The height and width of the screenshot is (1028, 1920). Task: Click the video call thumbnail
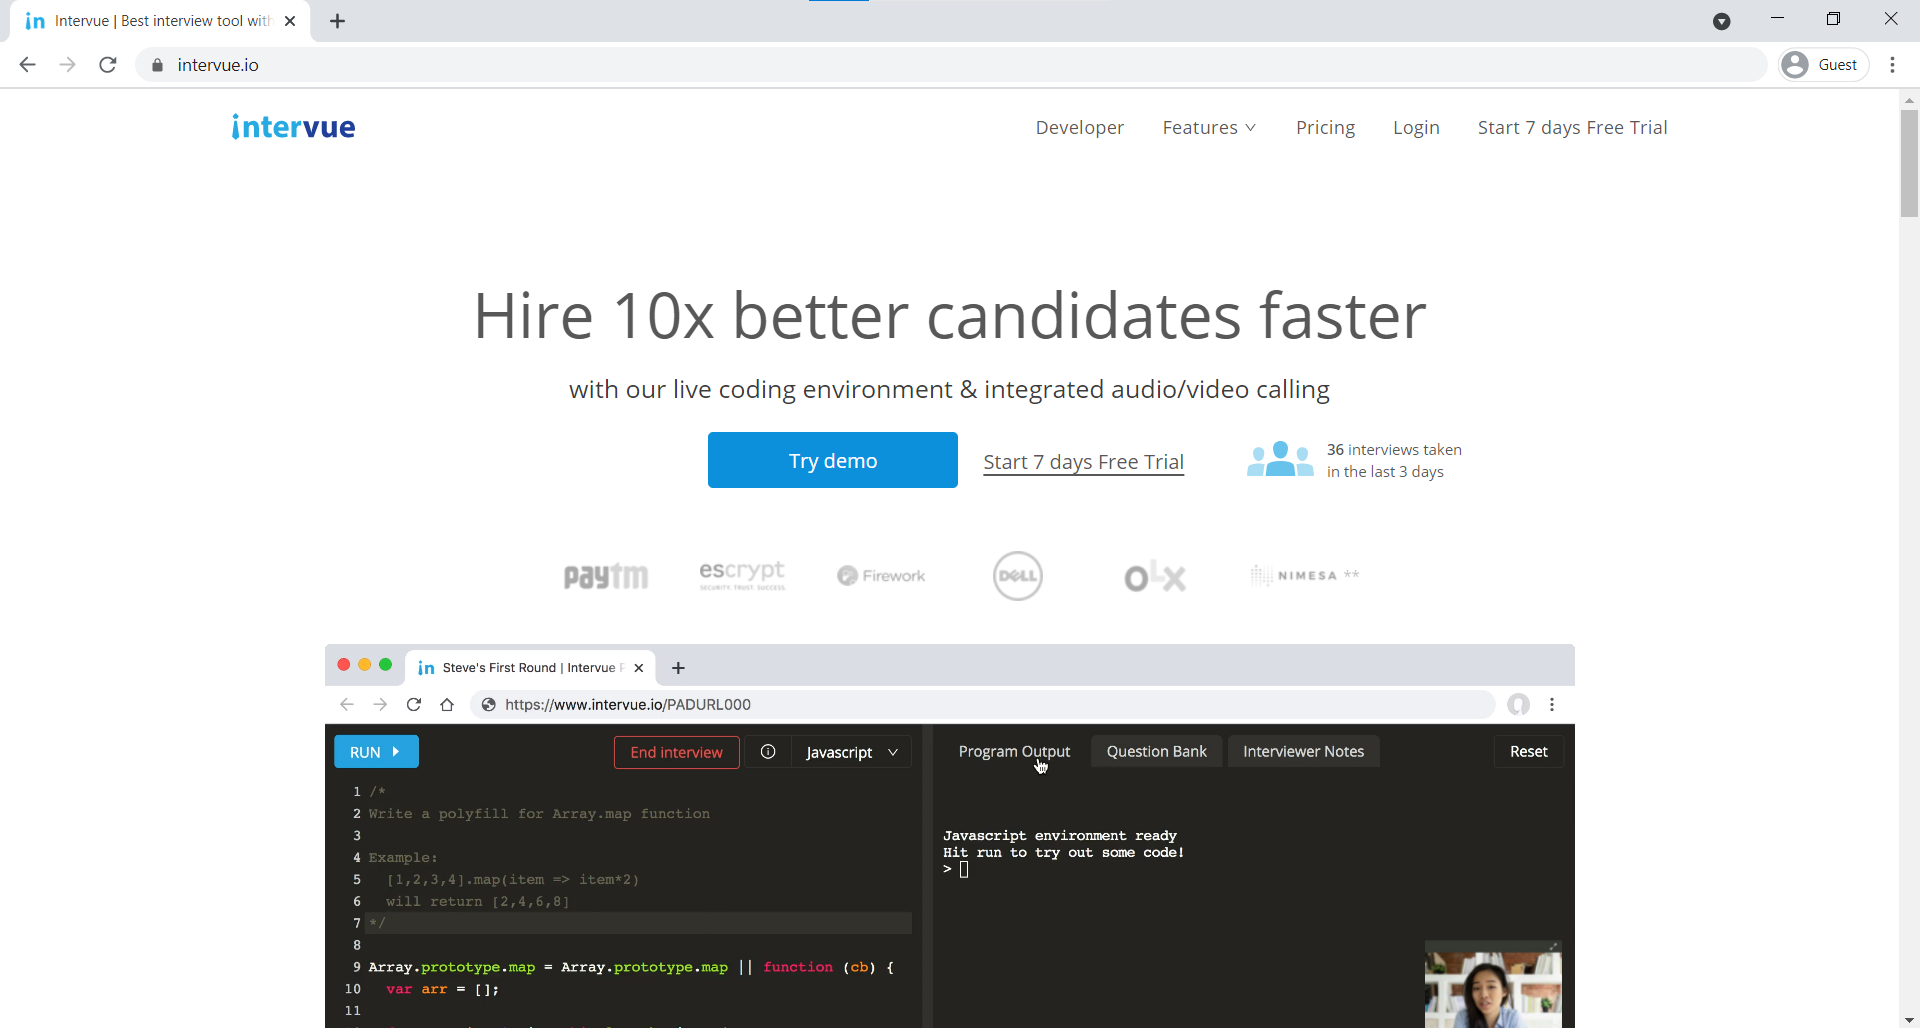coord(1493,984)
